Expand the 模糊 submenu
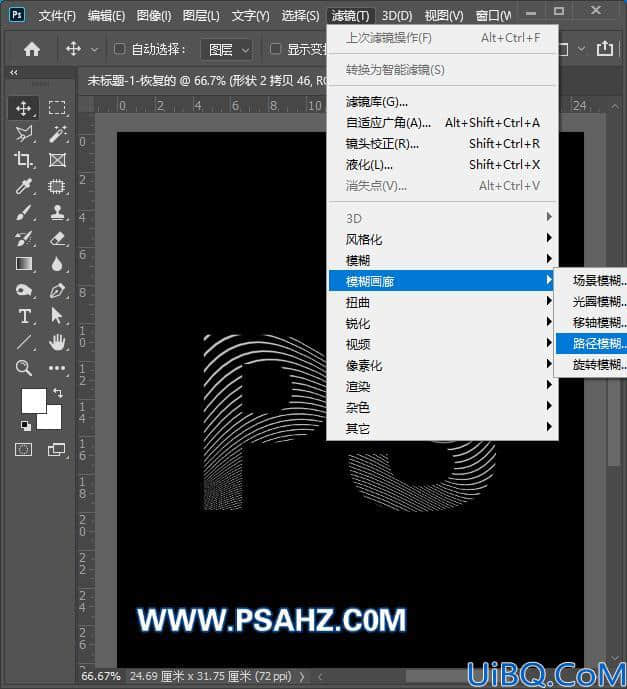Screen dimensions: 627x689 click(x=443, y=260)
